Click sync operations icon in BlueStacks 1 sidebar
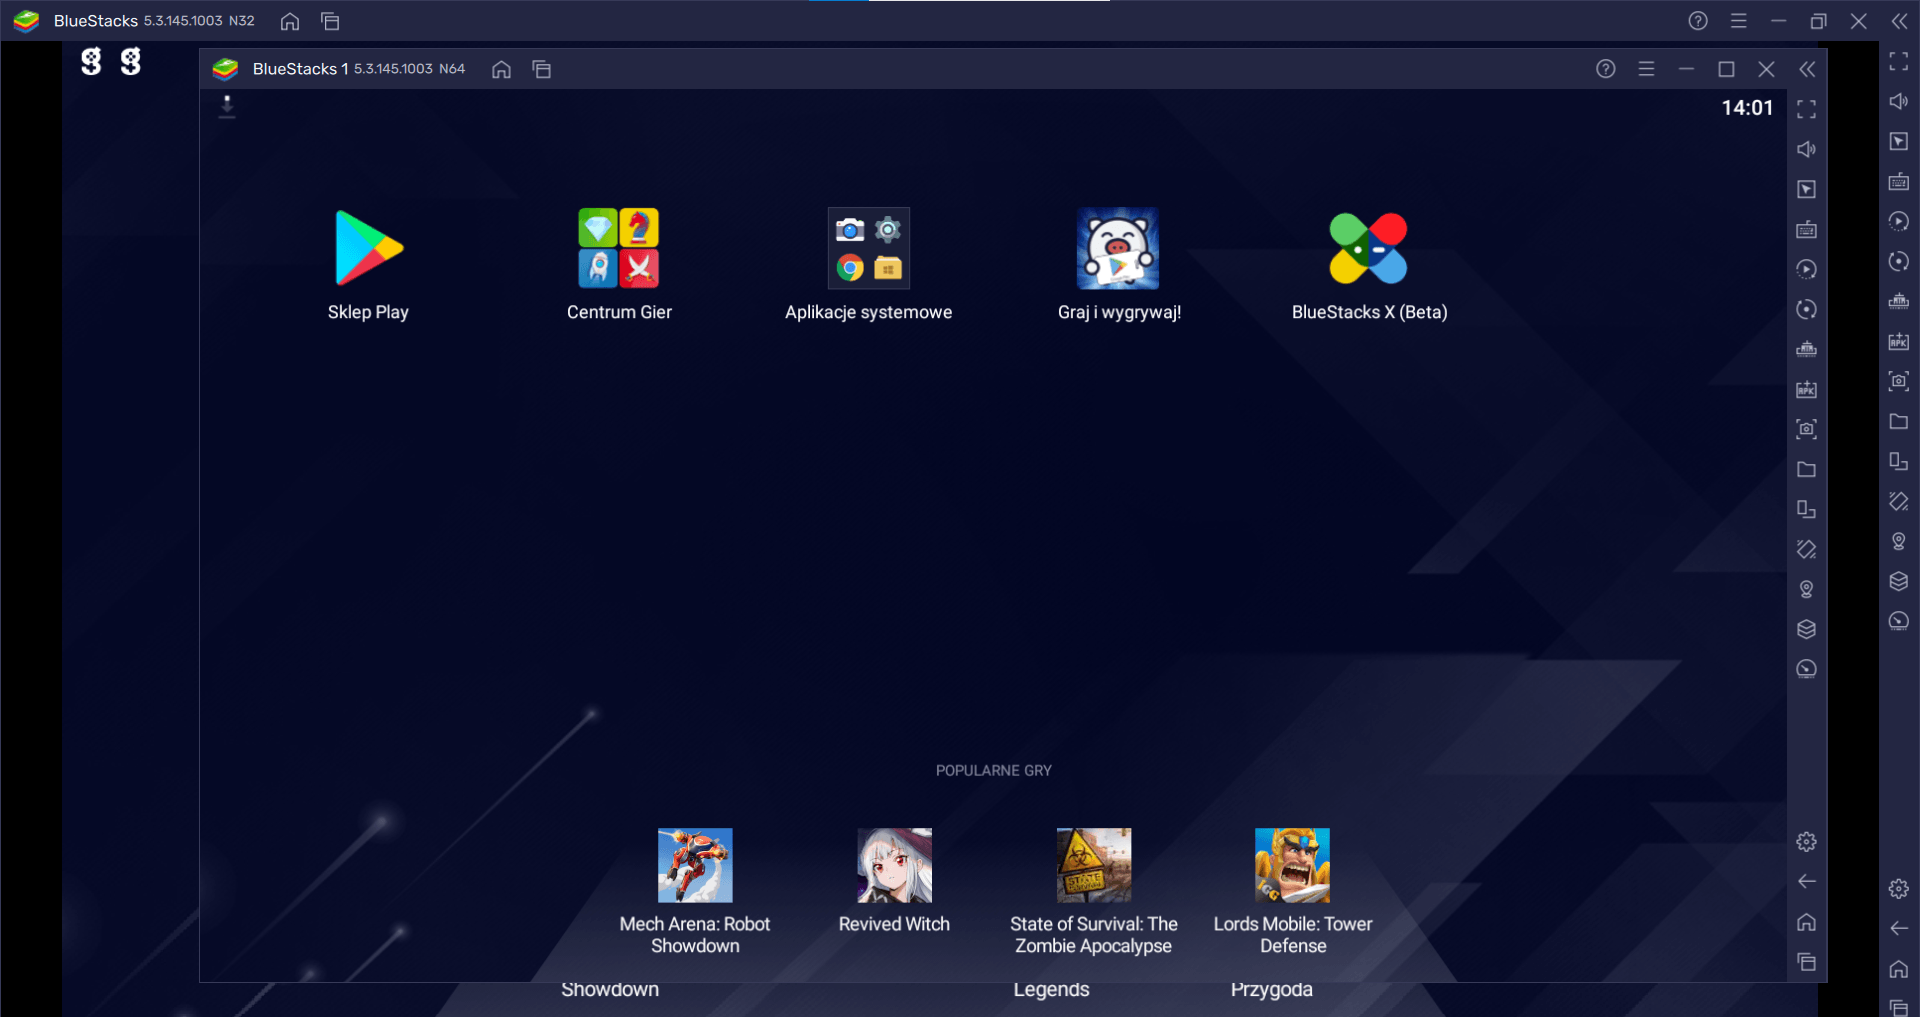This screenshot has width=1920, height=1017. [x=1806, y=309]
